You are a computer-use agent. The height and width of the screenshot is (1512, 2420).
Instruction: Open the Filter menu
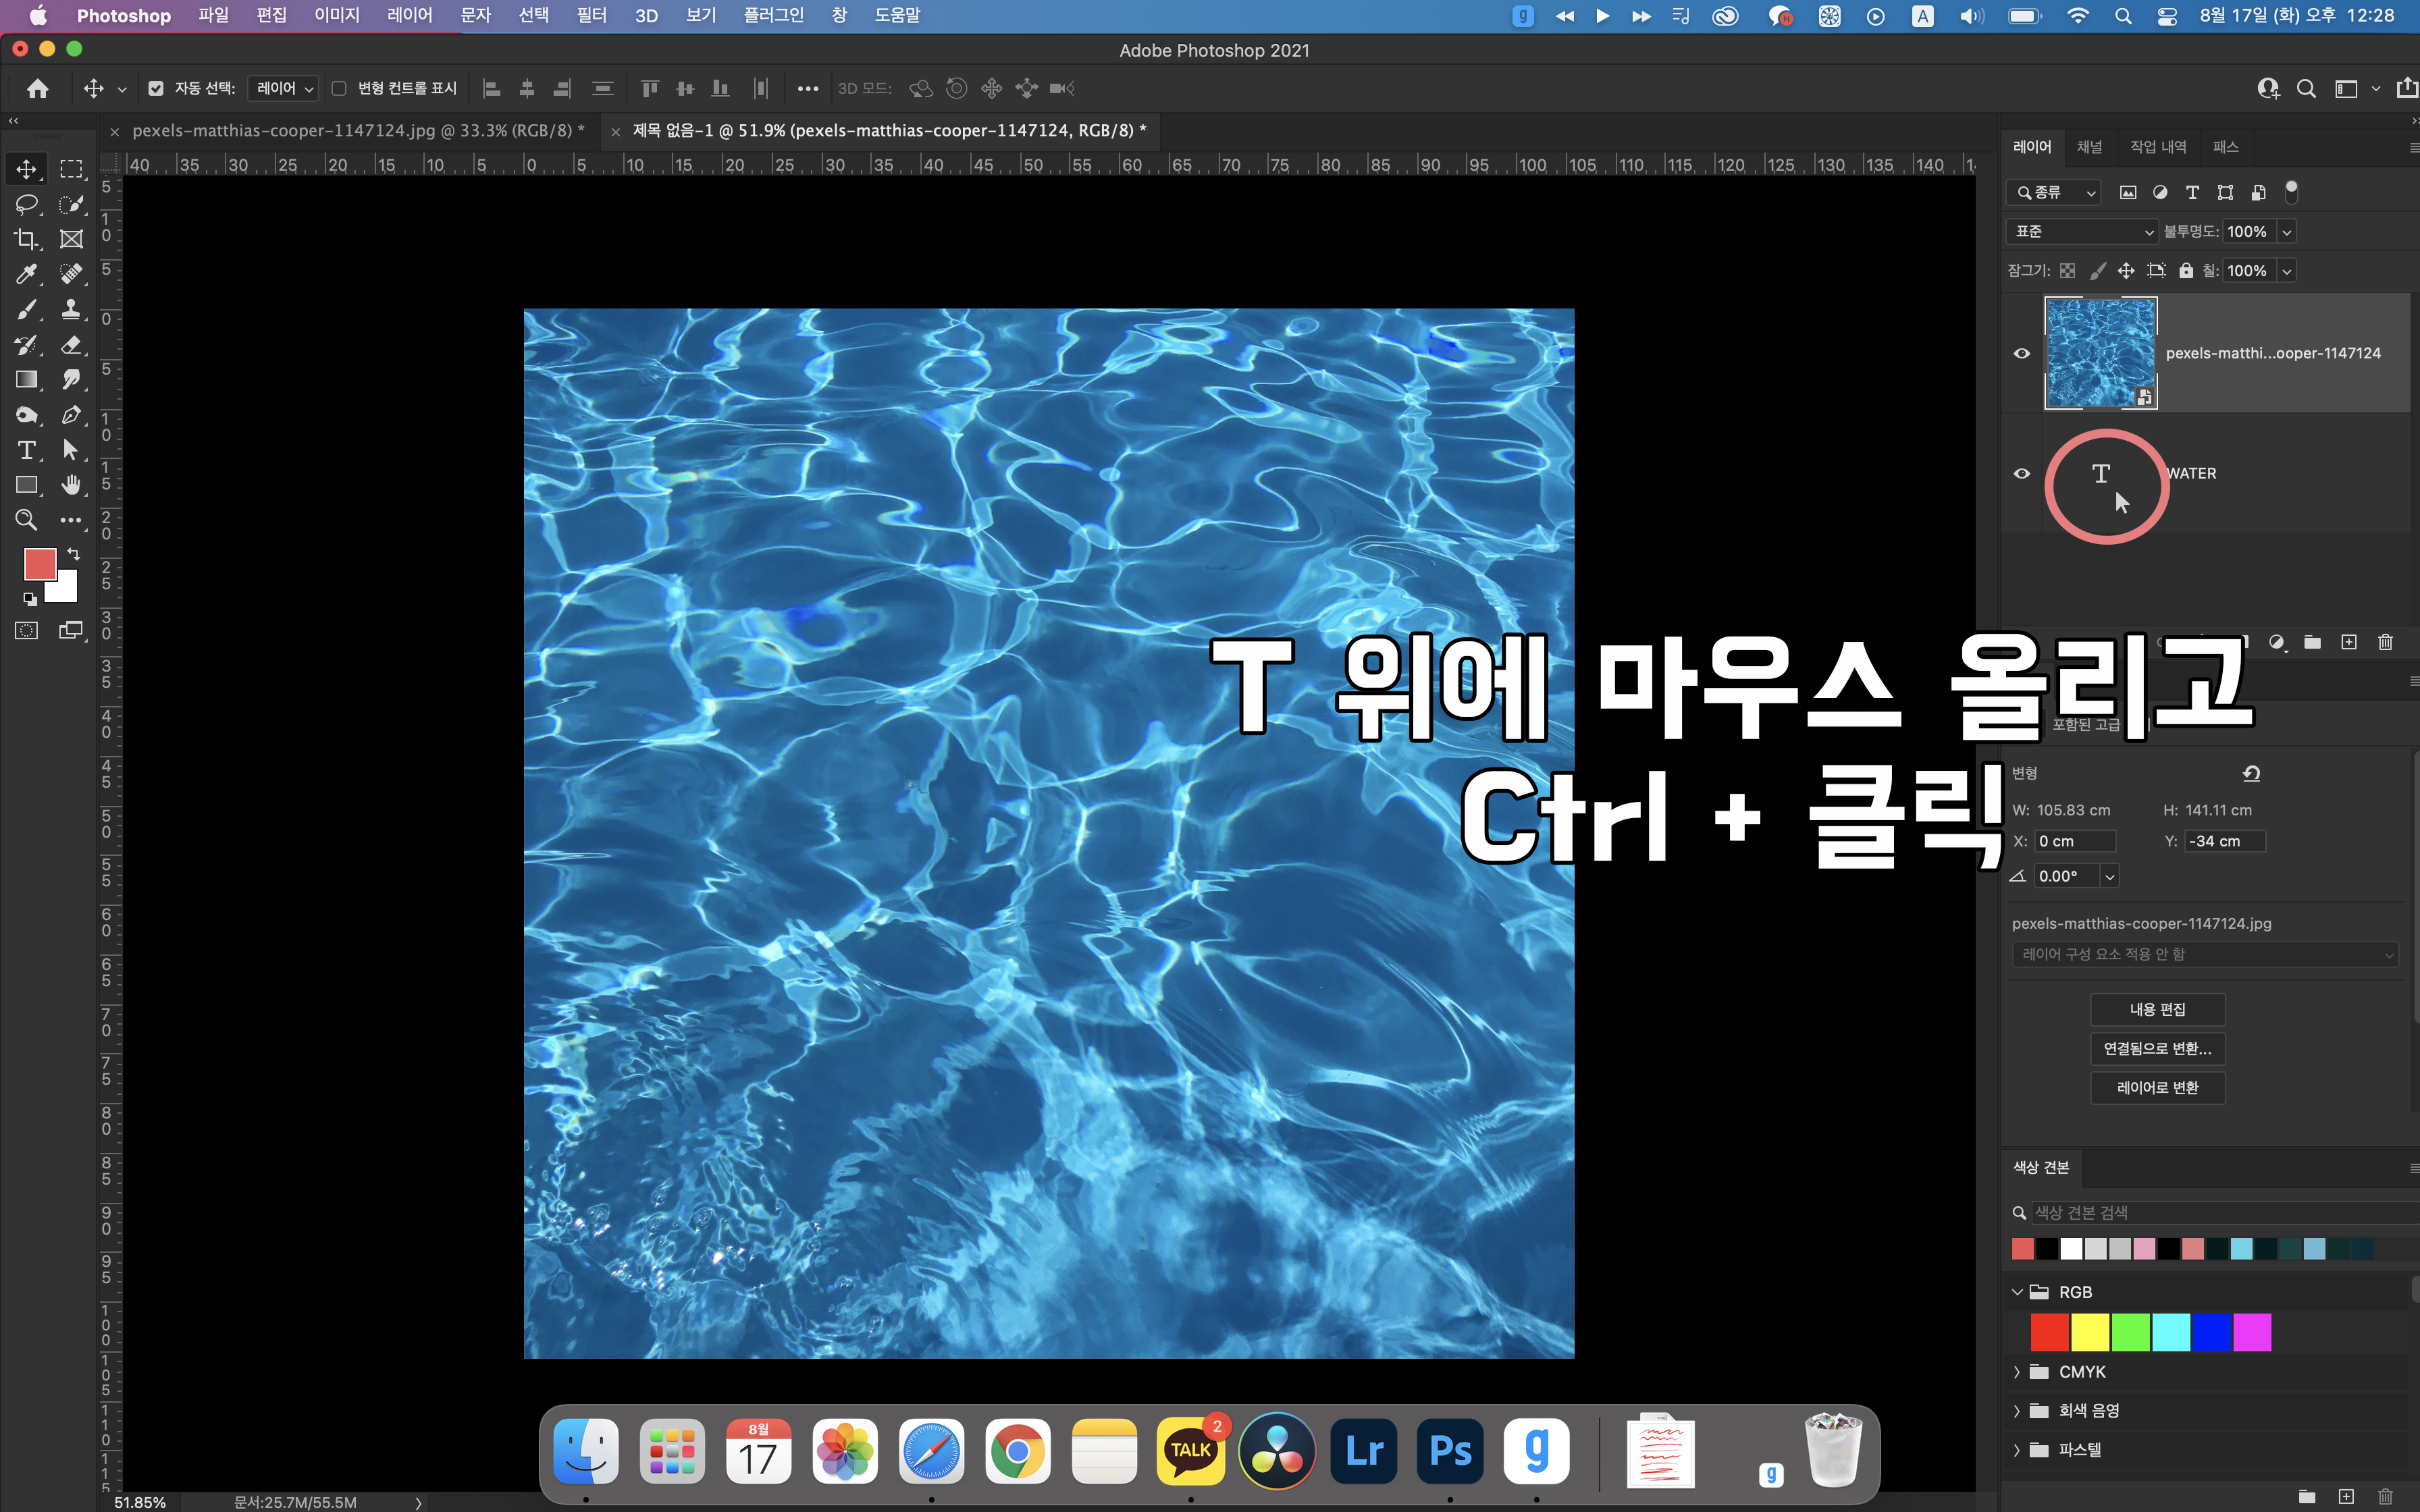pyautogui.click(x=591, y=15)
